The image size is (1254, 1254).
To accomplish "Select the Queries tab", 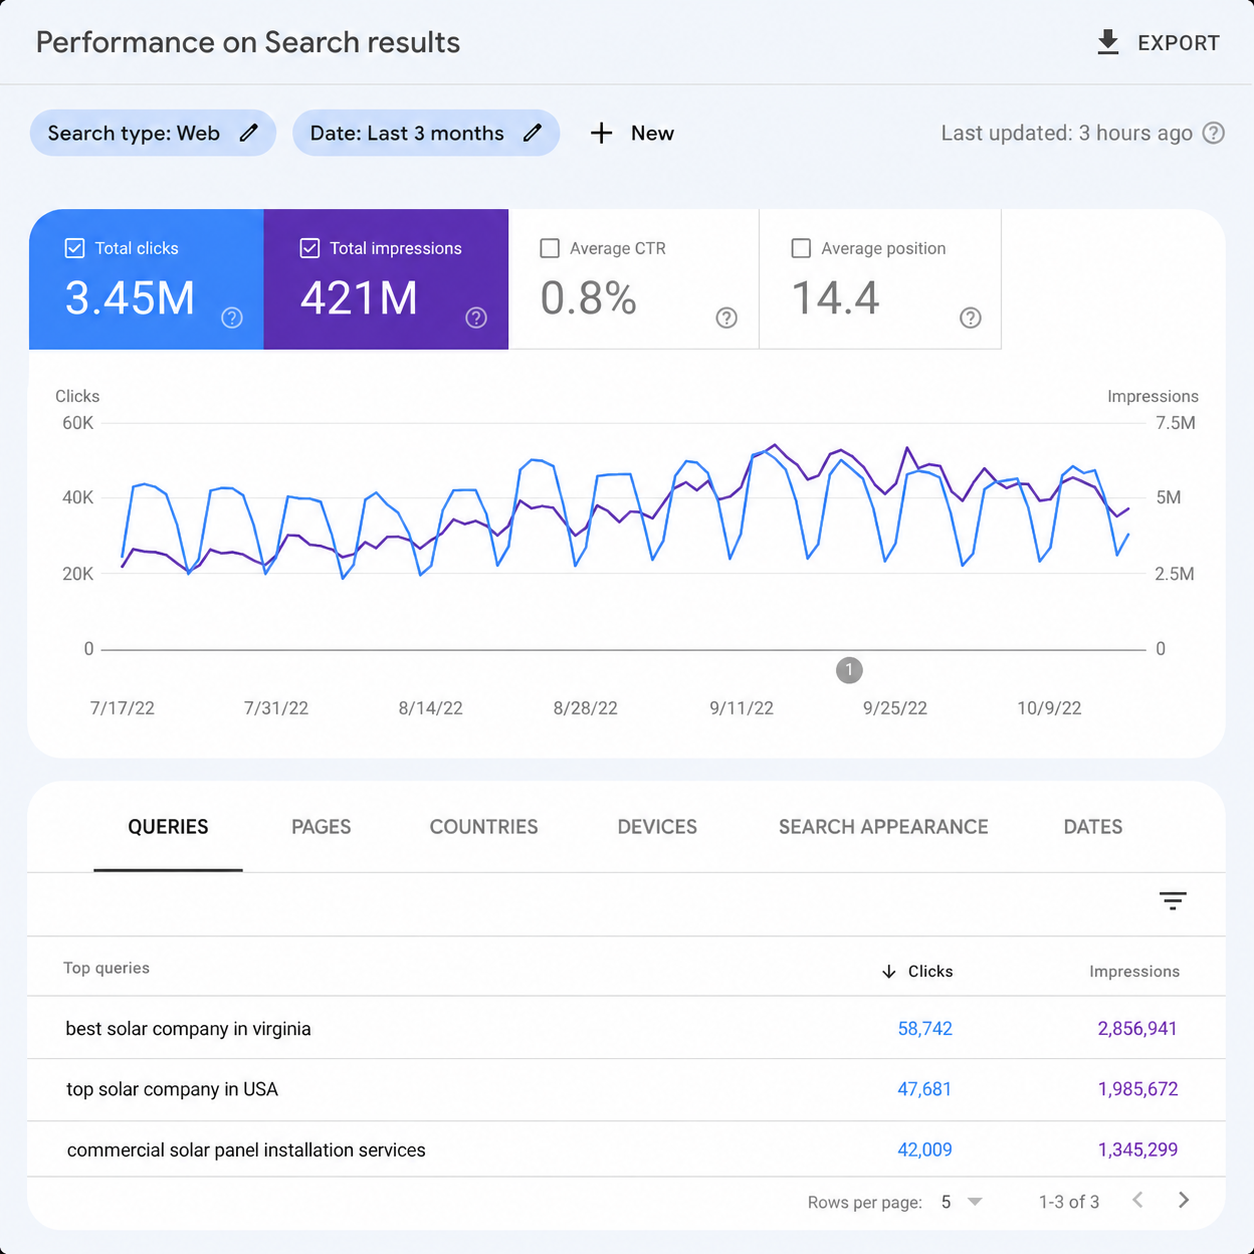I will tap(168, 827).
